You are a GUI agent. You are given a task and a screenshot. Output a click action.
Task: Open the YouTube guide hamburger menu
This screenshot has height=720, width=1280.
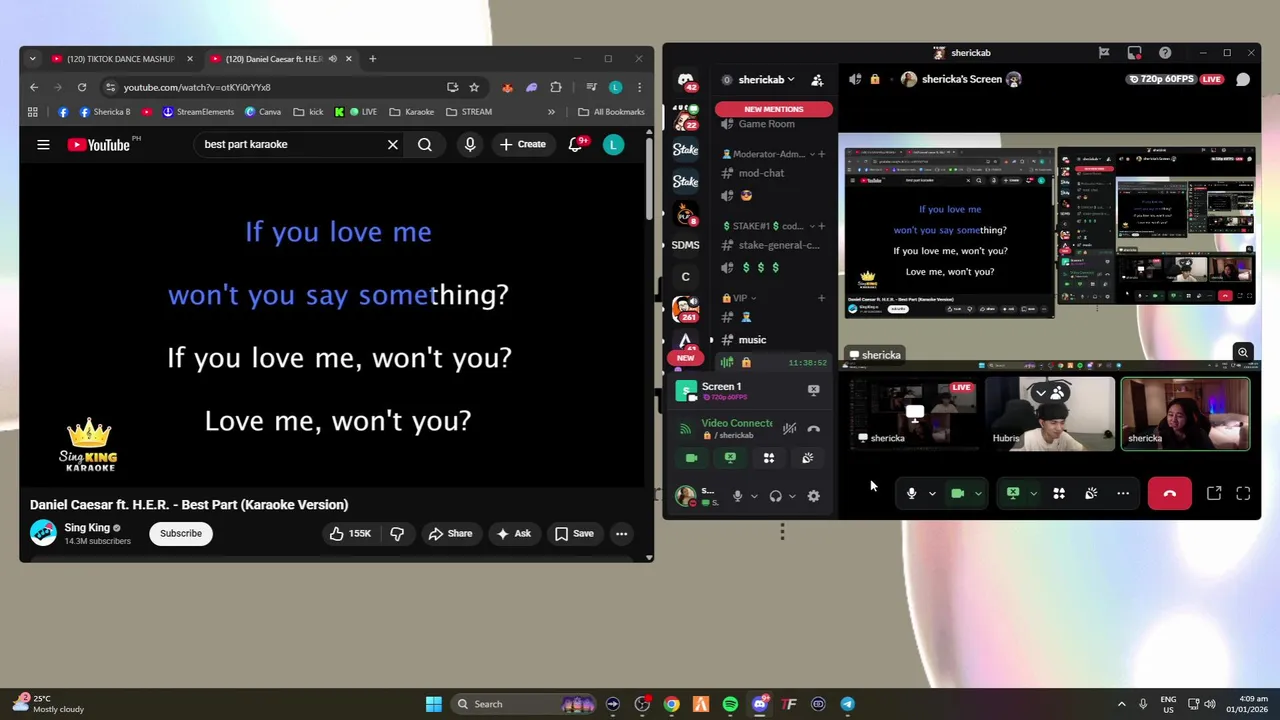[x=43, y=145]
